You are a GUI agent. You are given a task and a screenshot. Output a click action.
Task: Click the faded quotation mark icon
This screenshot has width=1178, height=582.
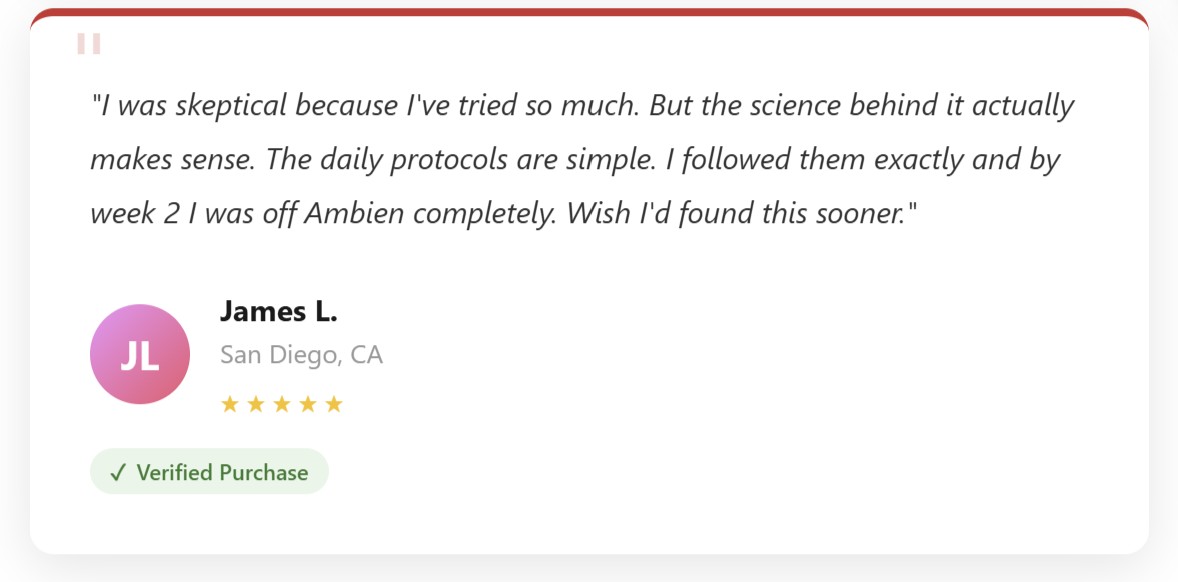[x=89, y=44]
